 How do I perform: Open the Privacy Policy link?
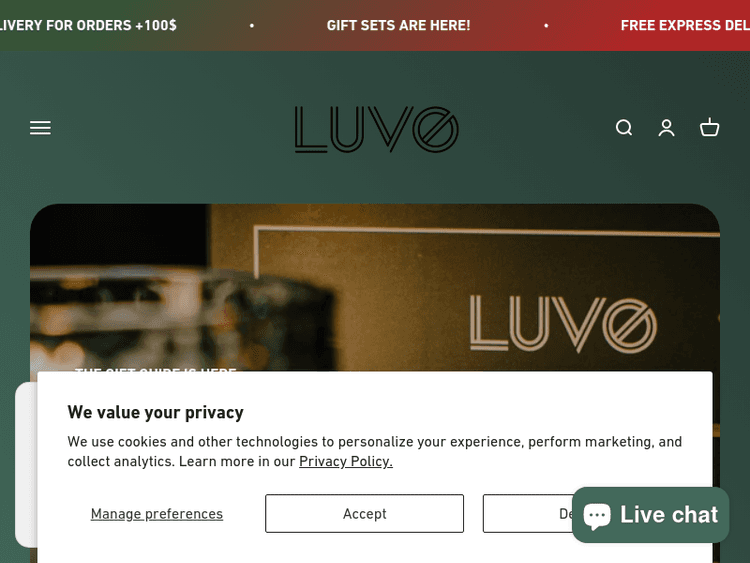346,462
